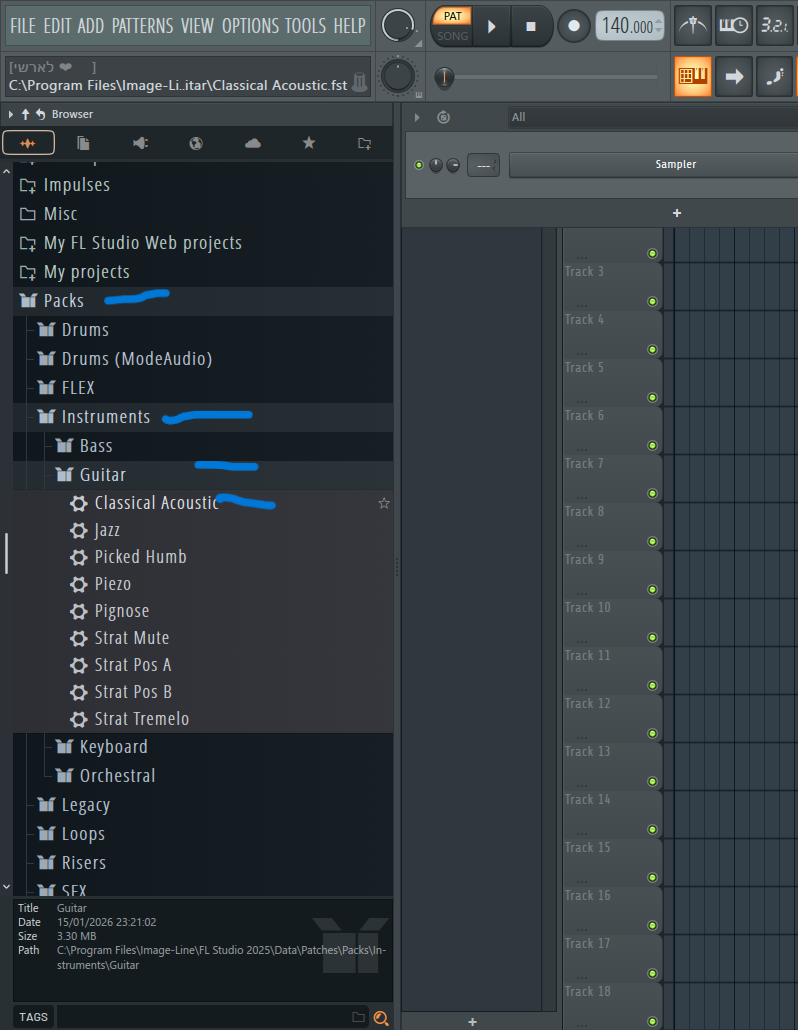The height and width of the screenshot is (1030, 798).
Task: Click the metronome icon in toolbar
Action: (x=693, y=26)
